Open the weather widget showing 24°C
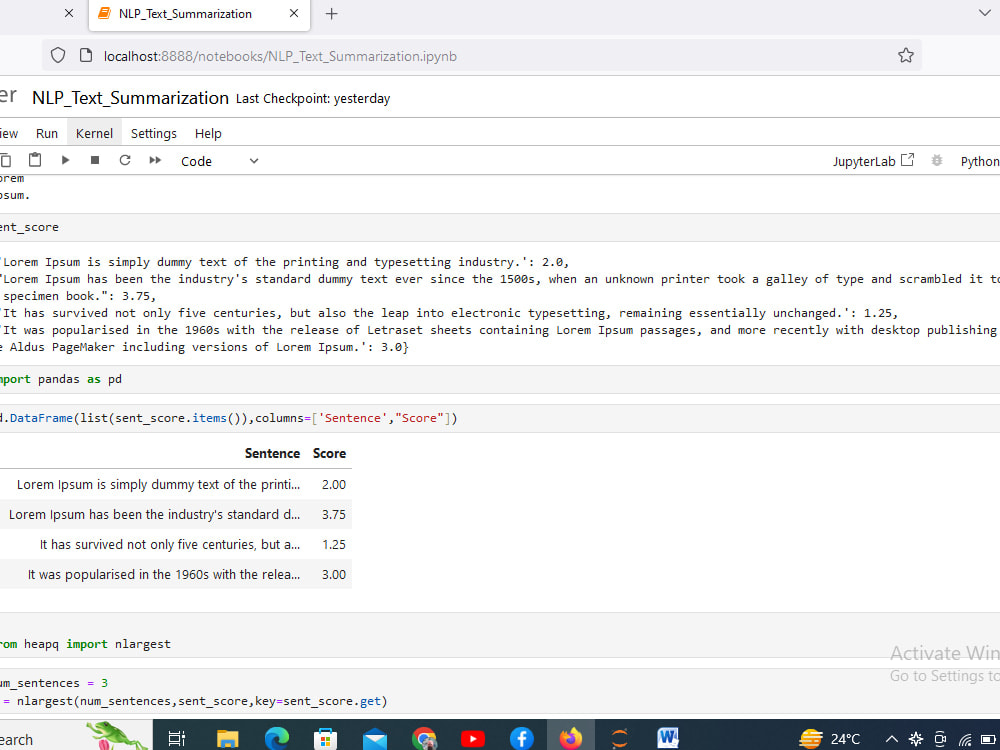1000x750 pixels. [x=829, y=739]
